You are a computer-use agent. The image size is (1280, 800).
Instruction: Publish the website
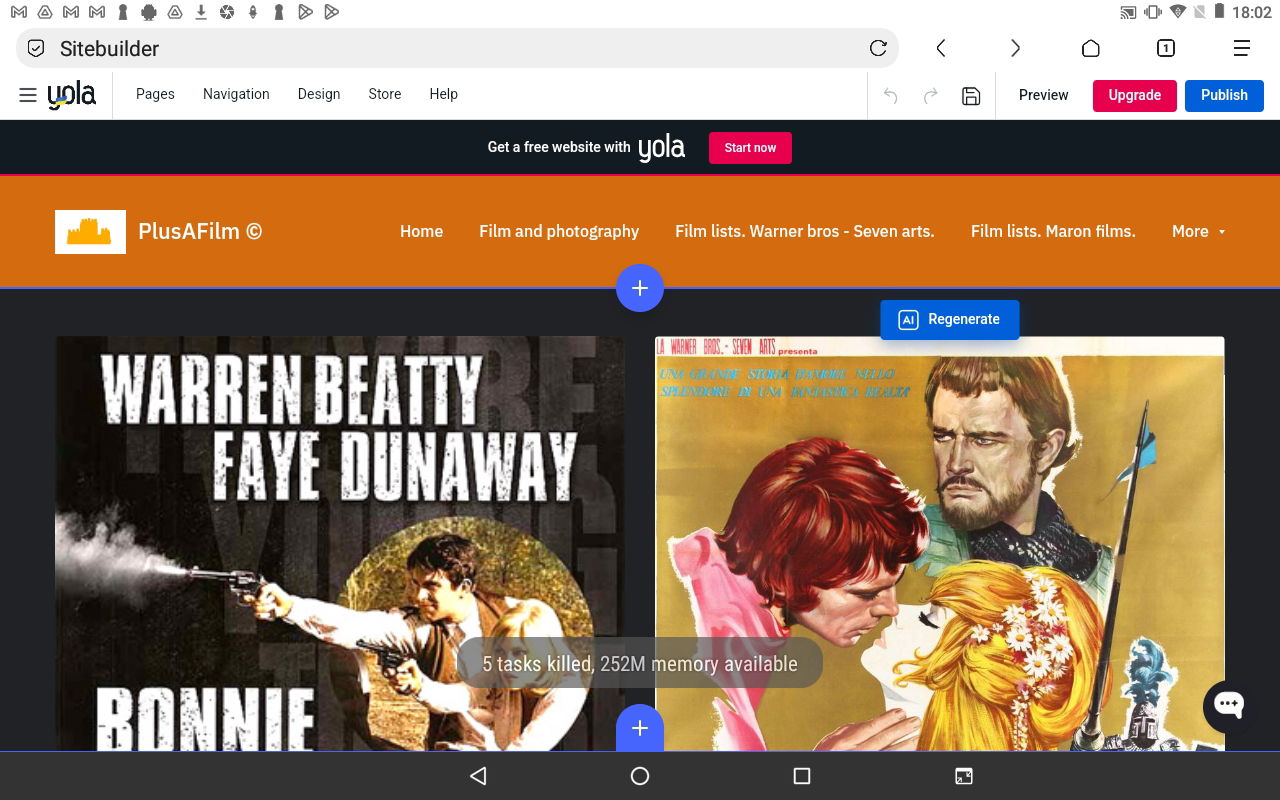[1224, 95]
